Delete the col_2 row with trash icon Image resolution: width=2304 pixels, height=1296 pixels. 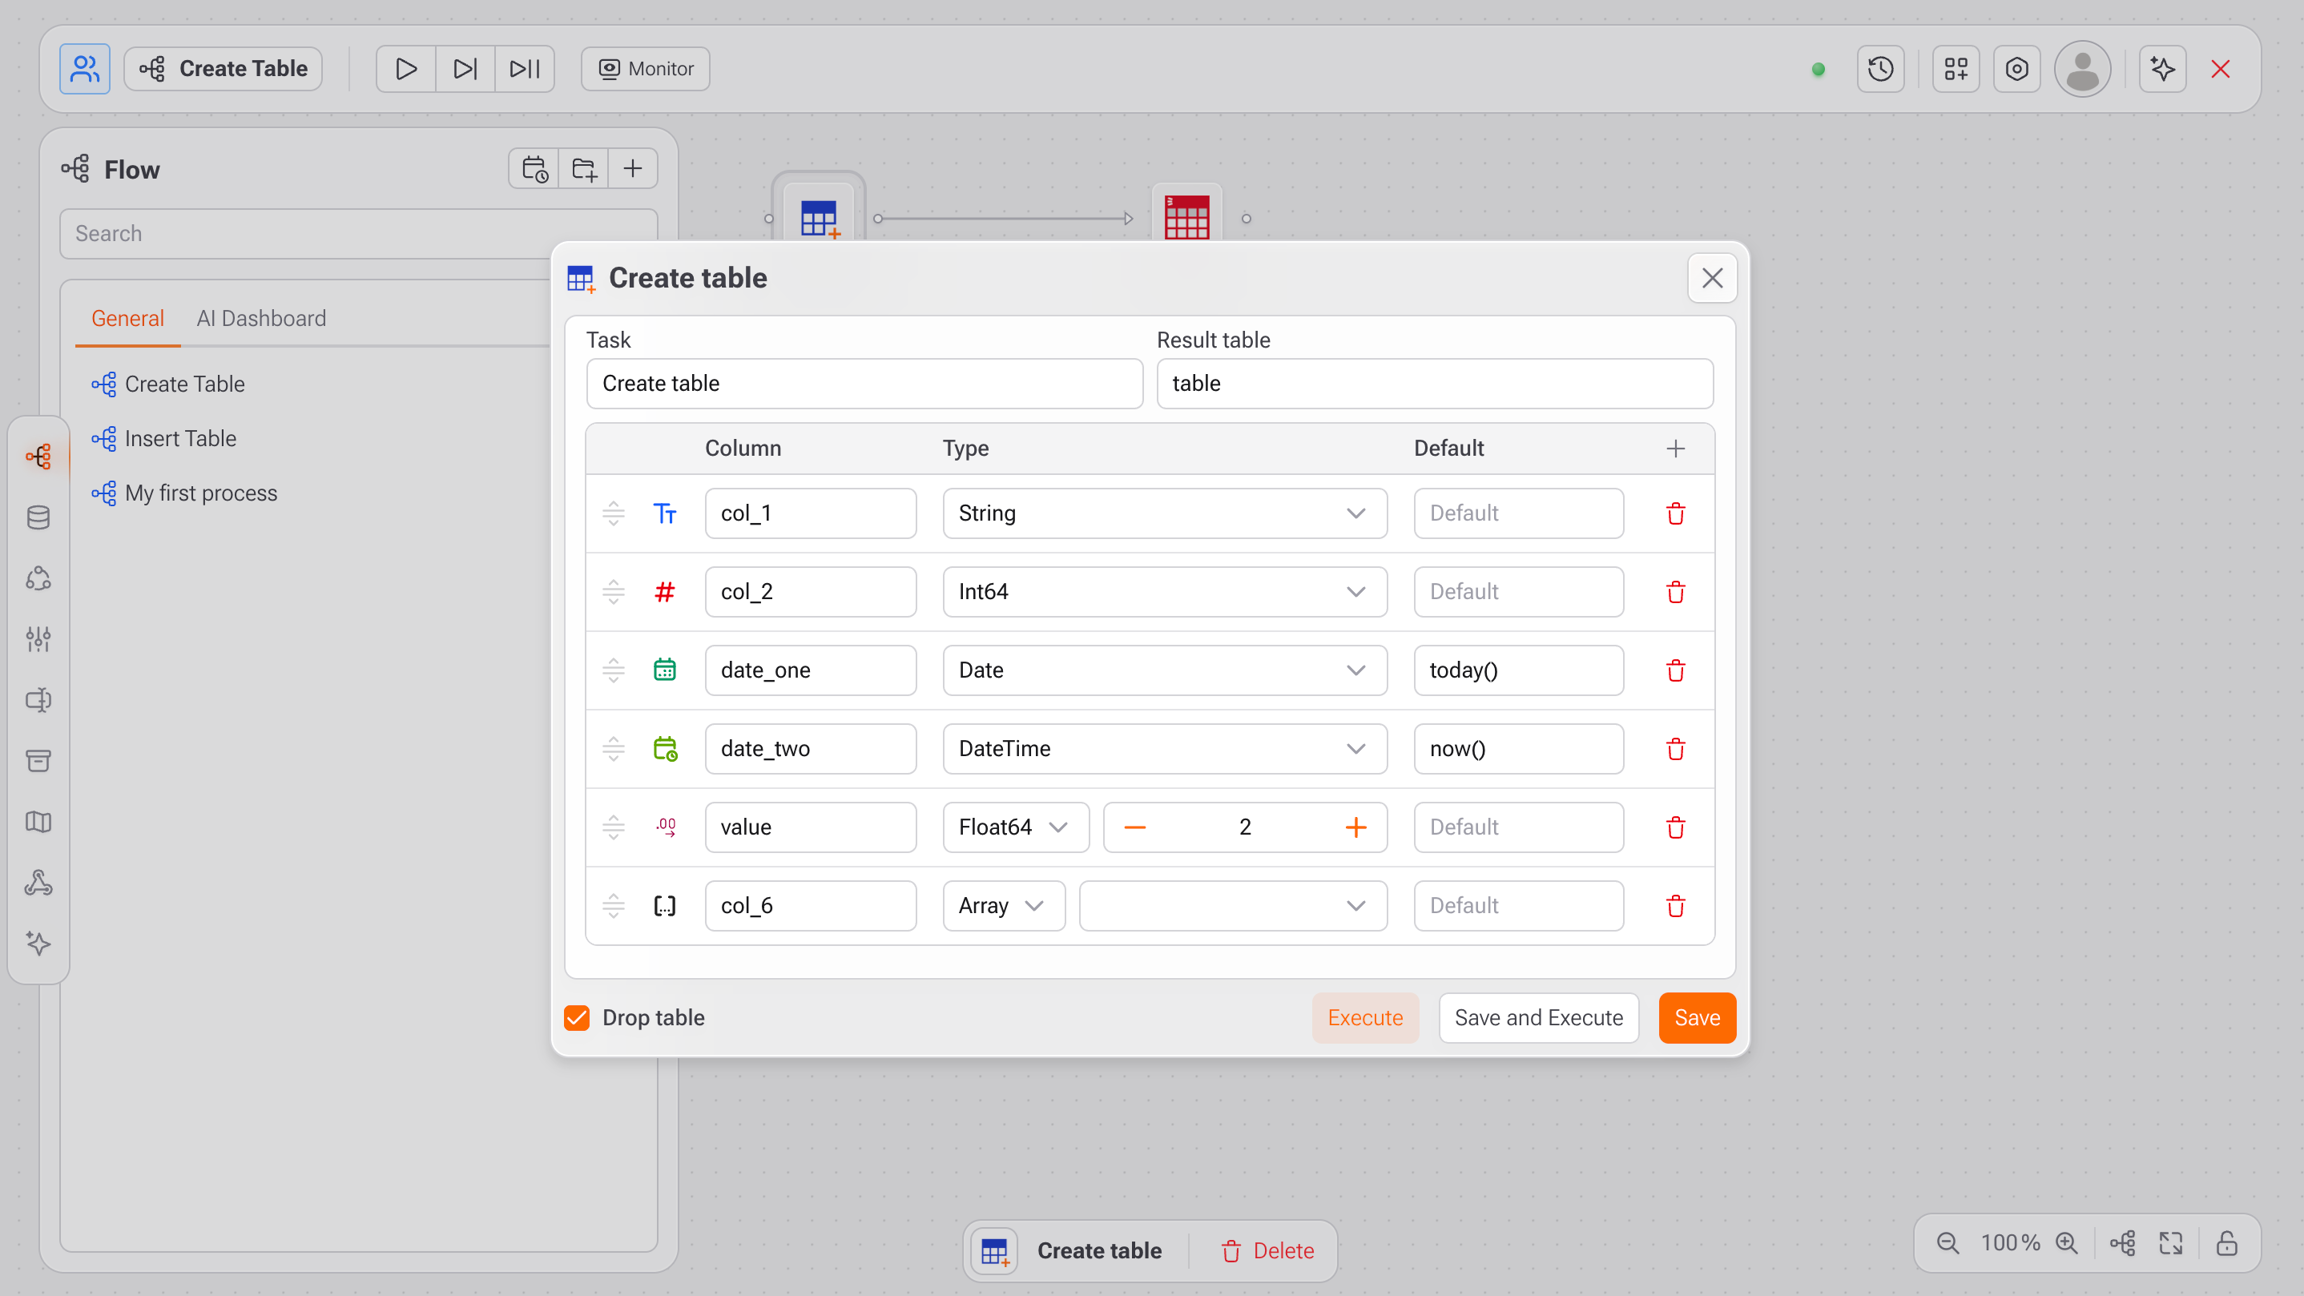coord(1675,592)
